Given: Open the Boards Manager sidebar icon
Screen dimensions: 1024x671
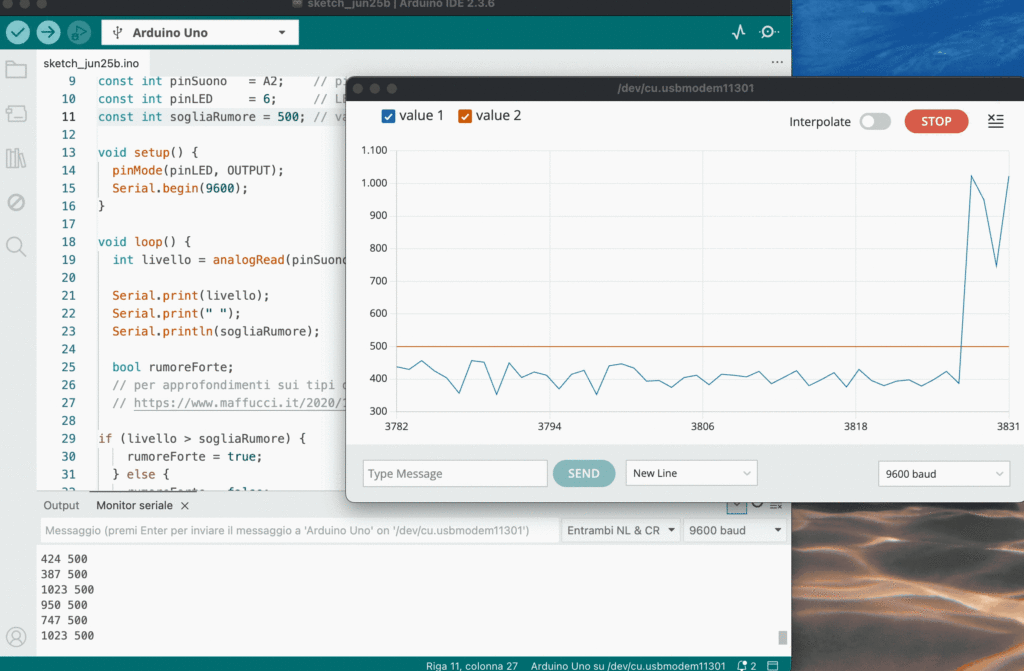Looking at the screenshot, I should click(16, 114).
